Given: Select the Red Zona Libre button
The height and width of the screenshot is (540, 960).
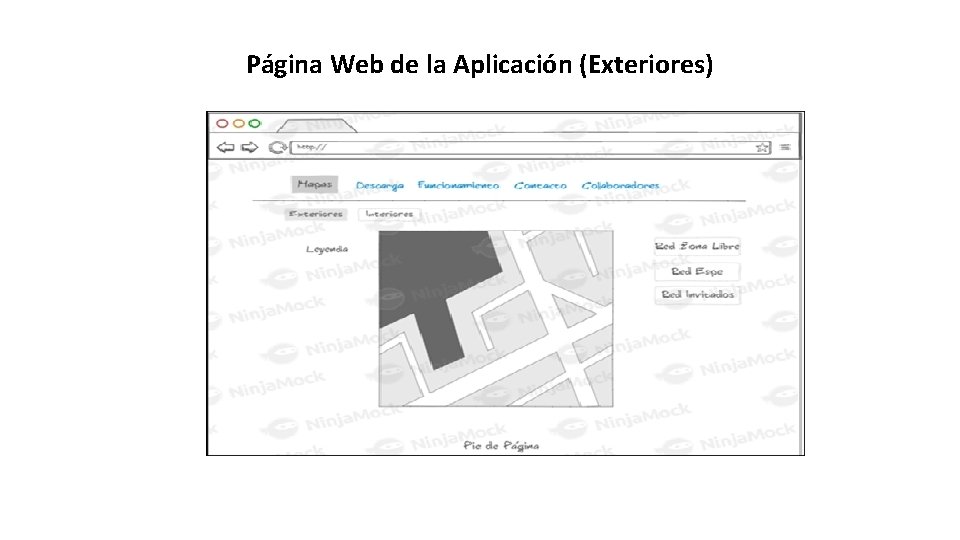Looking at the screenshot, I should point(697,246).
